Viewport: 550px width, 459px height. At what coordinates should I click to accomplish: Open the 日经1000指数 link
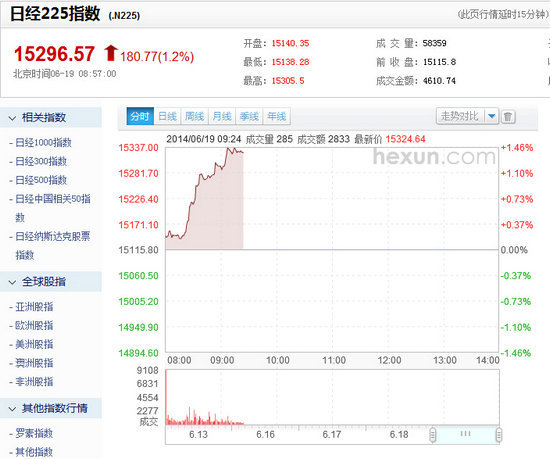point(43,143)
